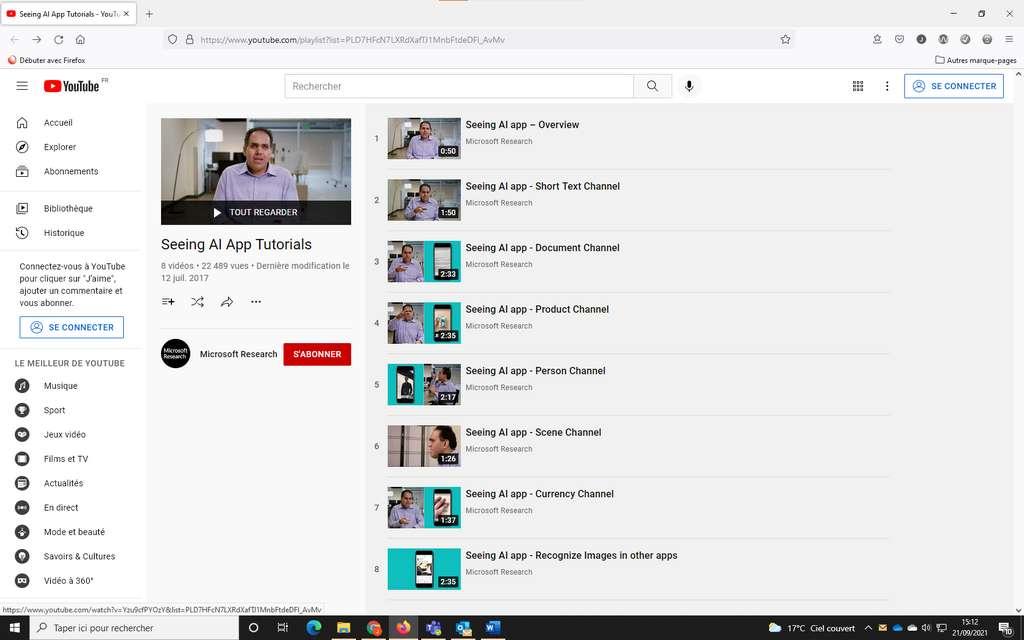Image resolution: width=1024 pixels, height=640 pixels.
Task: Open Microsoft Edge from taskbar
Action: (x=313, y=628)
